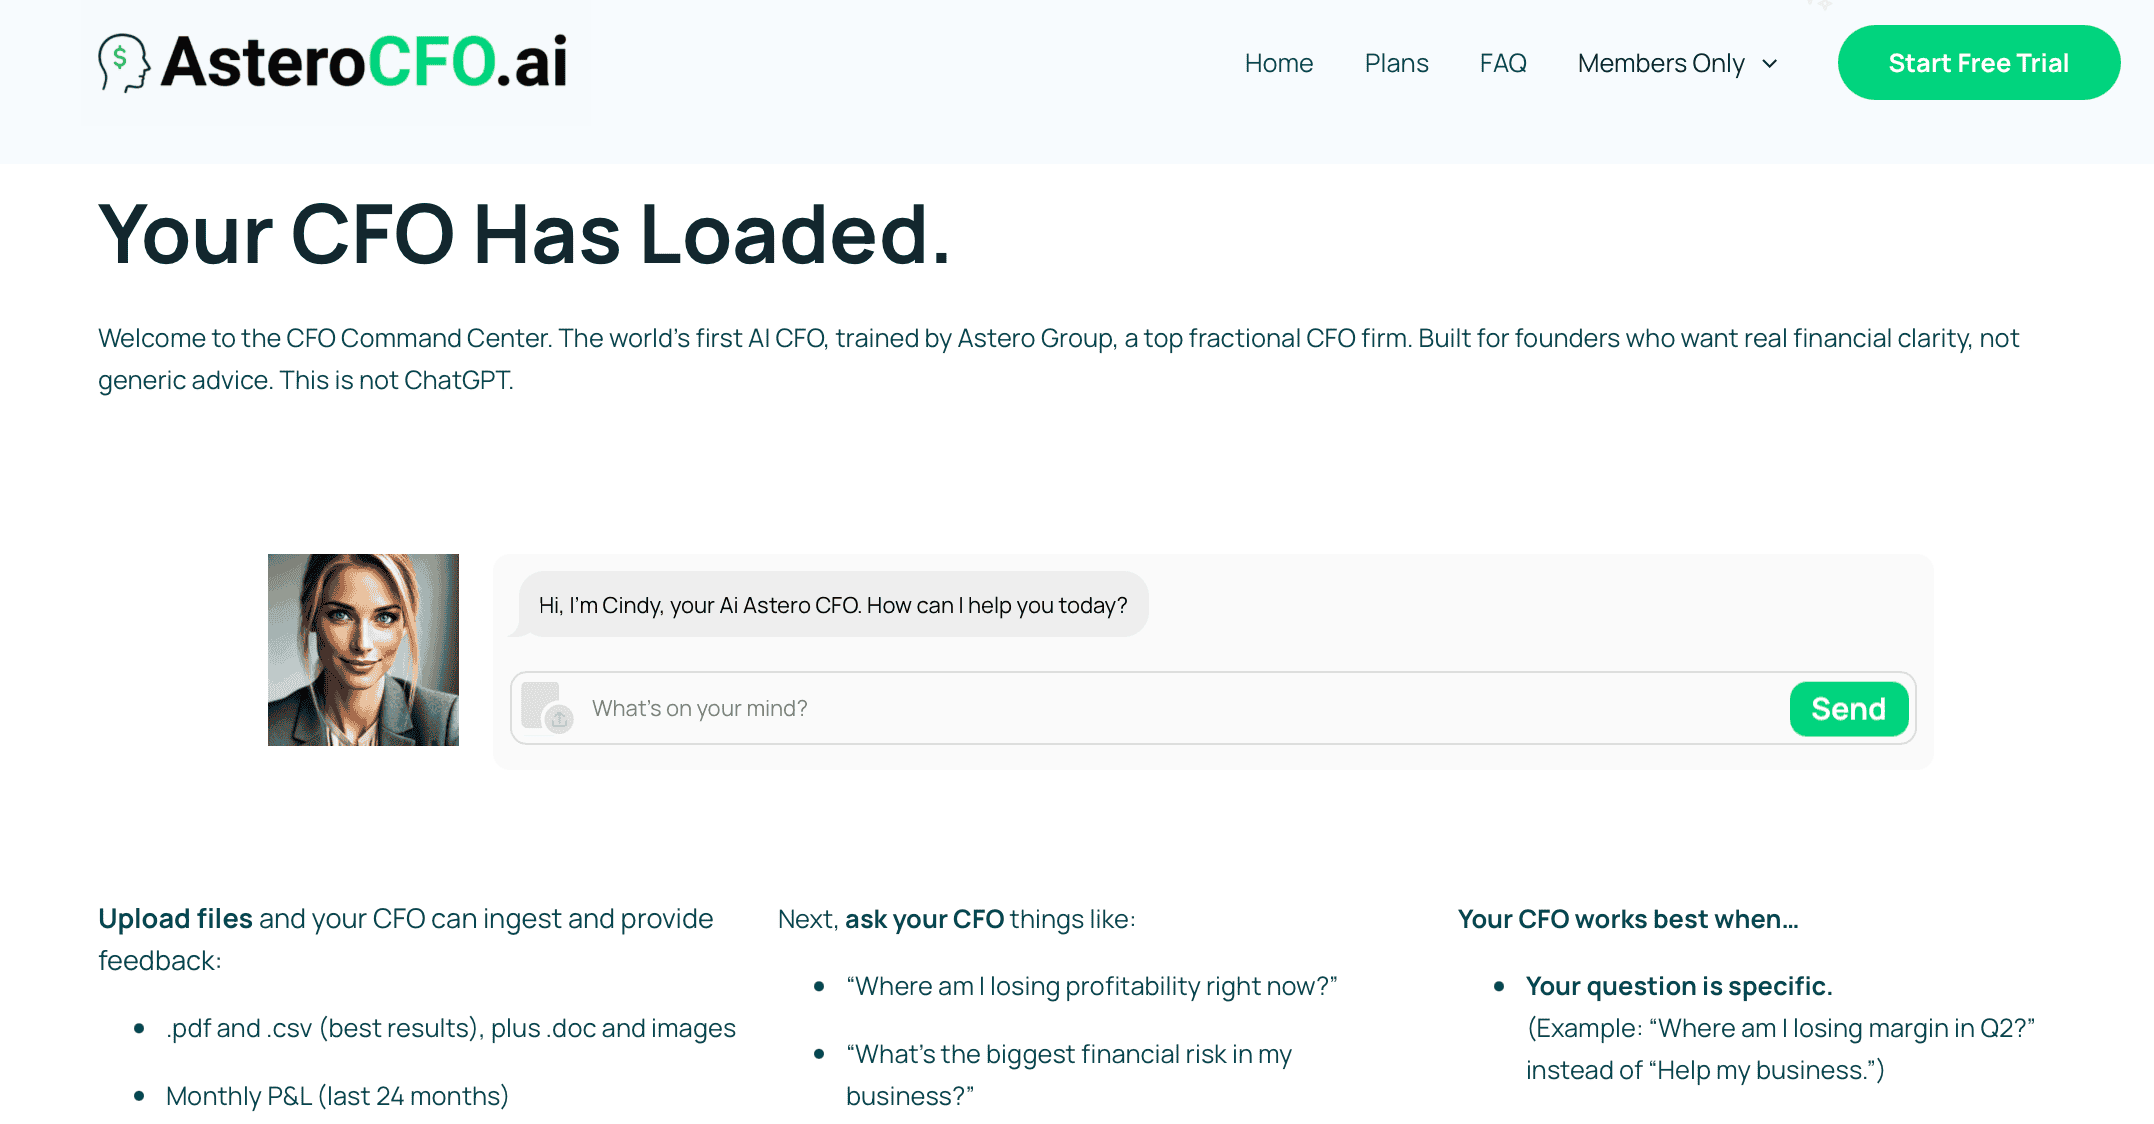Screen dimensions: 2154x1124
Task: Click Cindy's avatar portrait
Action: coord(363,650)
